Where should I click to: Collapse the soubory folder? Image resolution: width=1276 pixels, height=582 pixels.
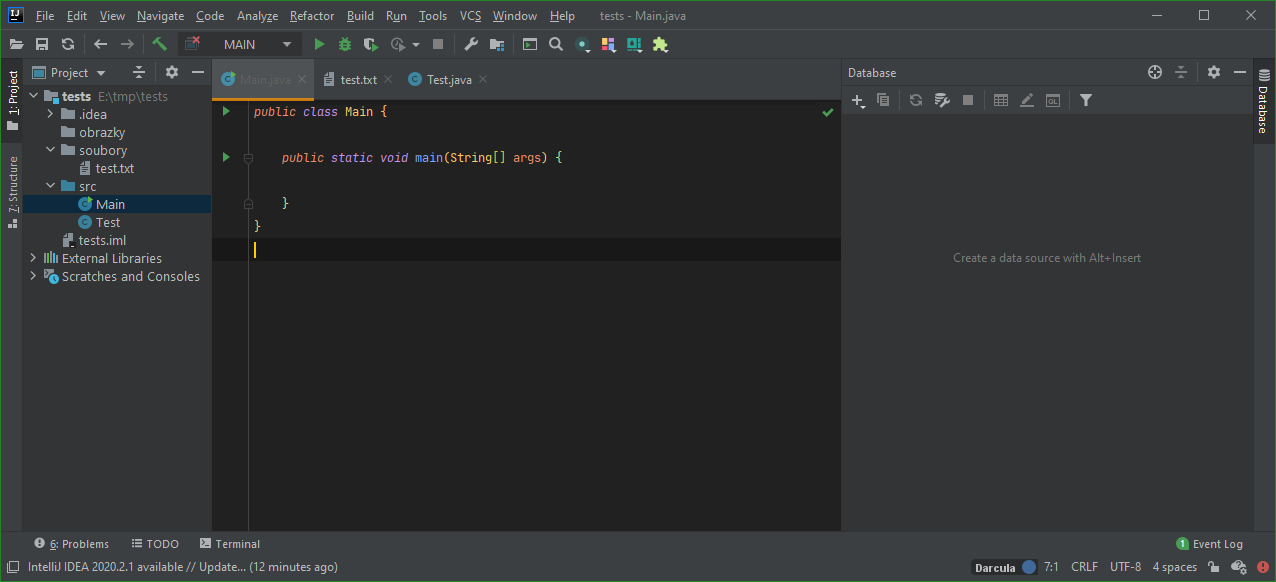pos(50,150)
